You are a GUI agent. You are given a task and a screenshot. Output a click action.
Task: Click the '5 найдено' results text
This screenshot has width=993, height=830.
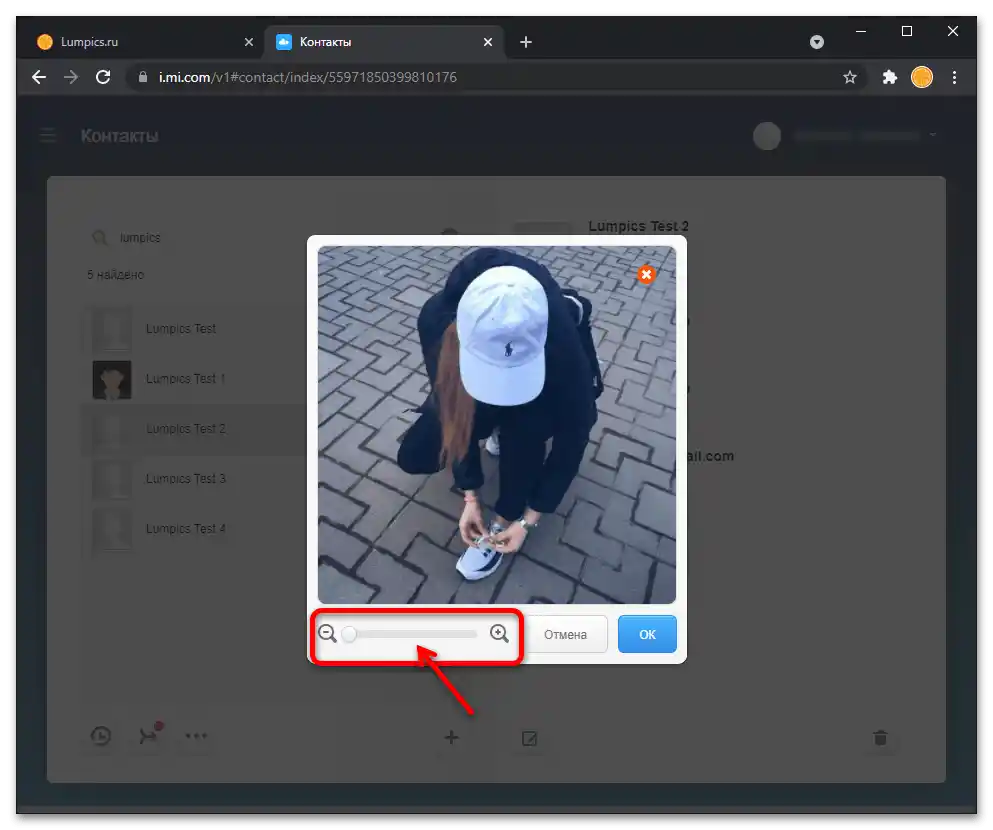[116, 275]
